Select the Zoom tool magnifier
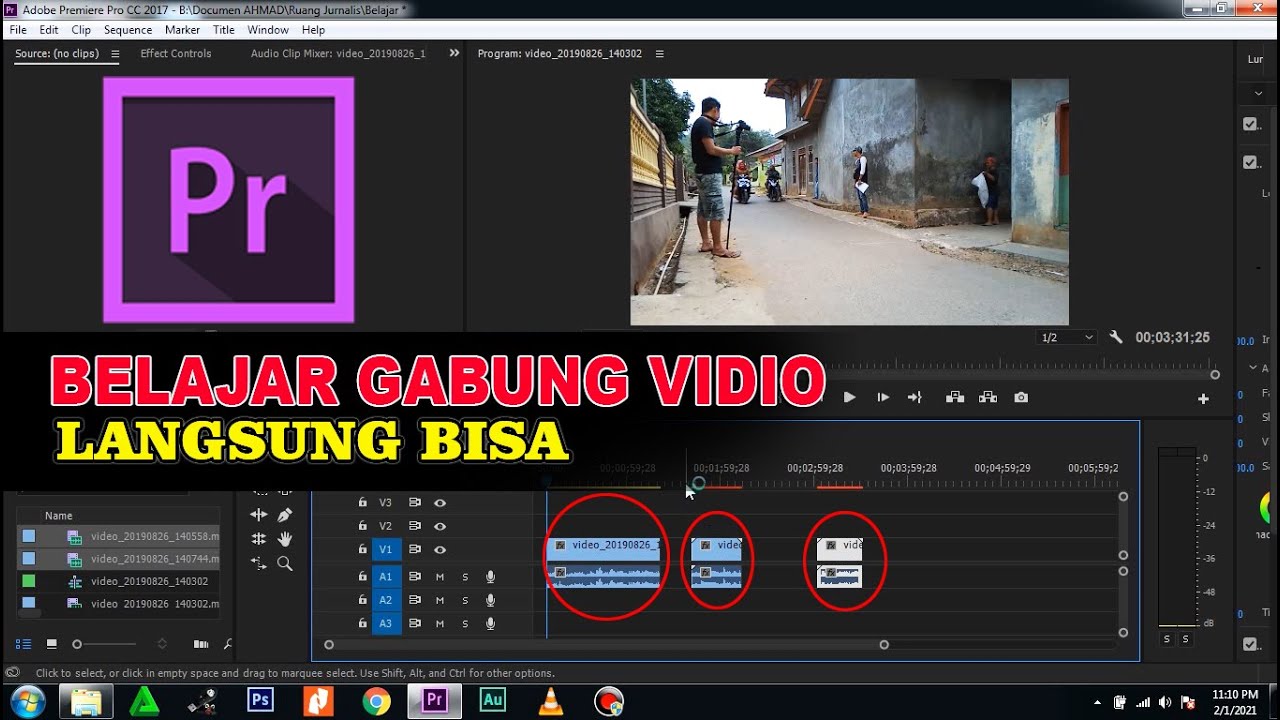 point(285,564)
